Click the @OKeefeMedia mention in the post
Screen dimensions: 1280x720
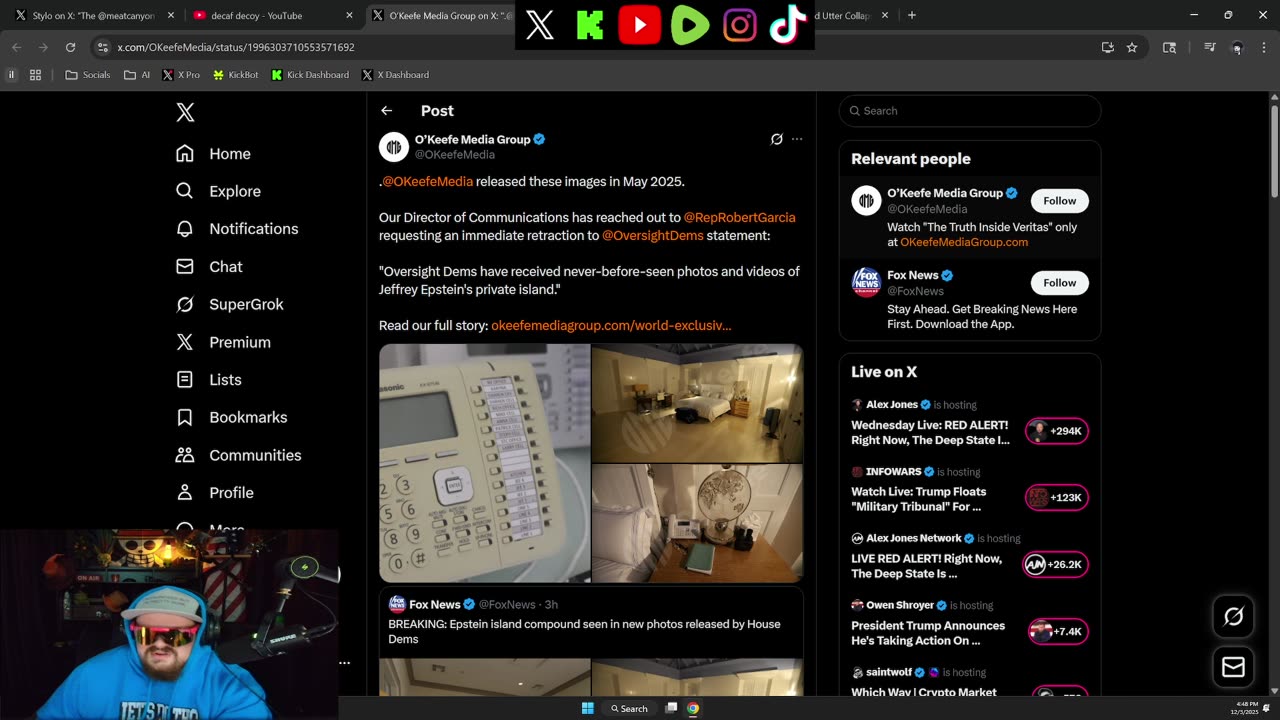(x=428, y=182)
